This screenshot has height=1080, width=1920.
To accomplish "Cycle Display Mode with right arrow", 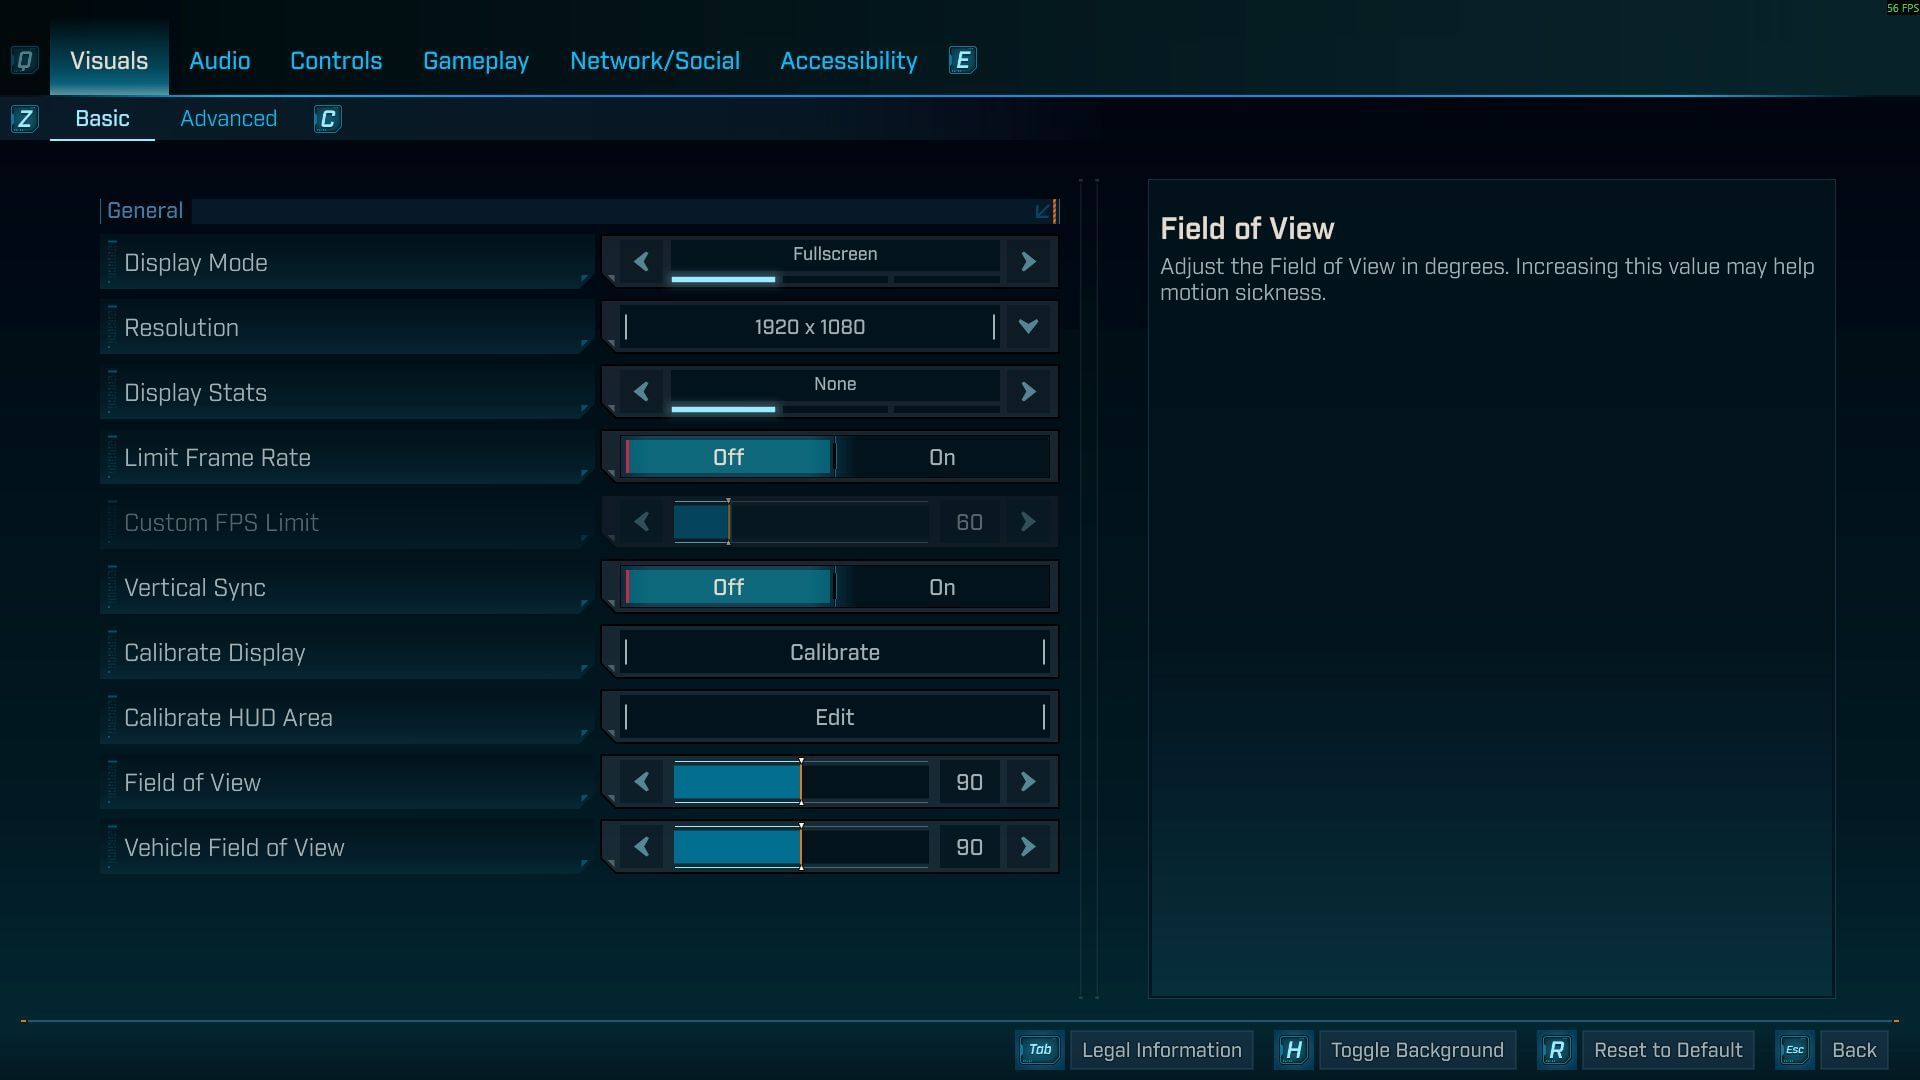I will 1028,262.
